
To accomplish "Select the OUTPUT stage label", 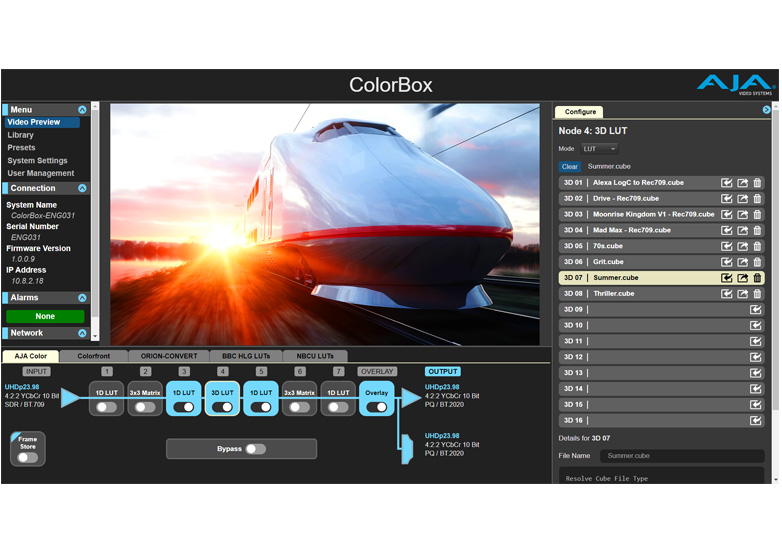I will pos(443,371).
